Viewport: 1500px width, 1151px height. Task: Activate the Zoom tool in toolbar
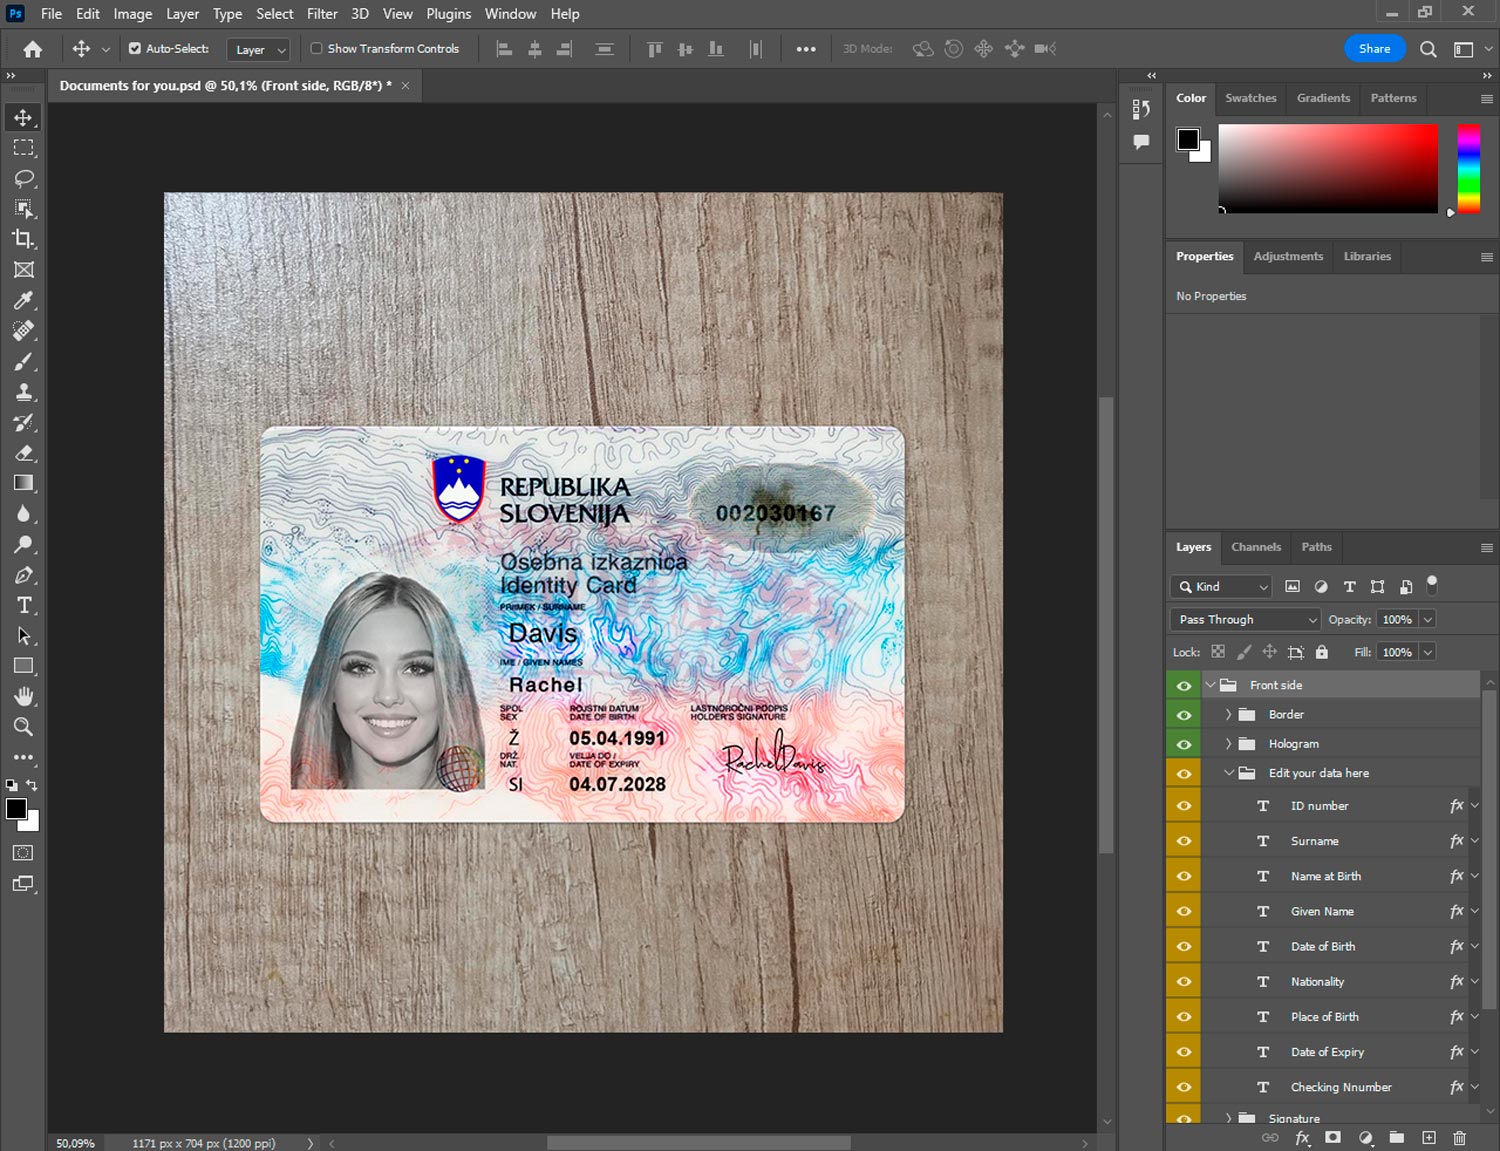point(23,727)
